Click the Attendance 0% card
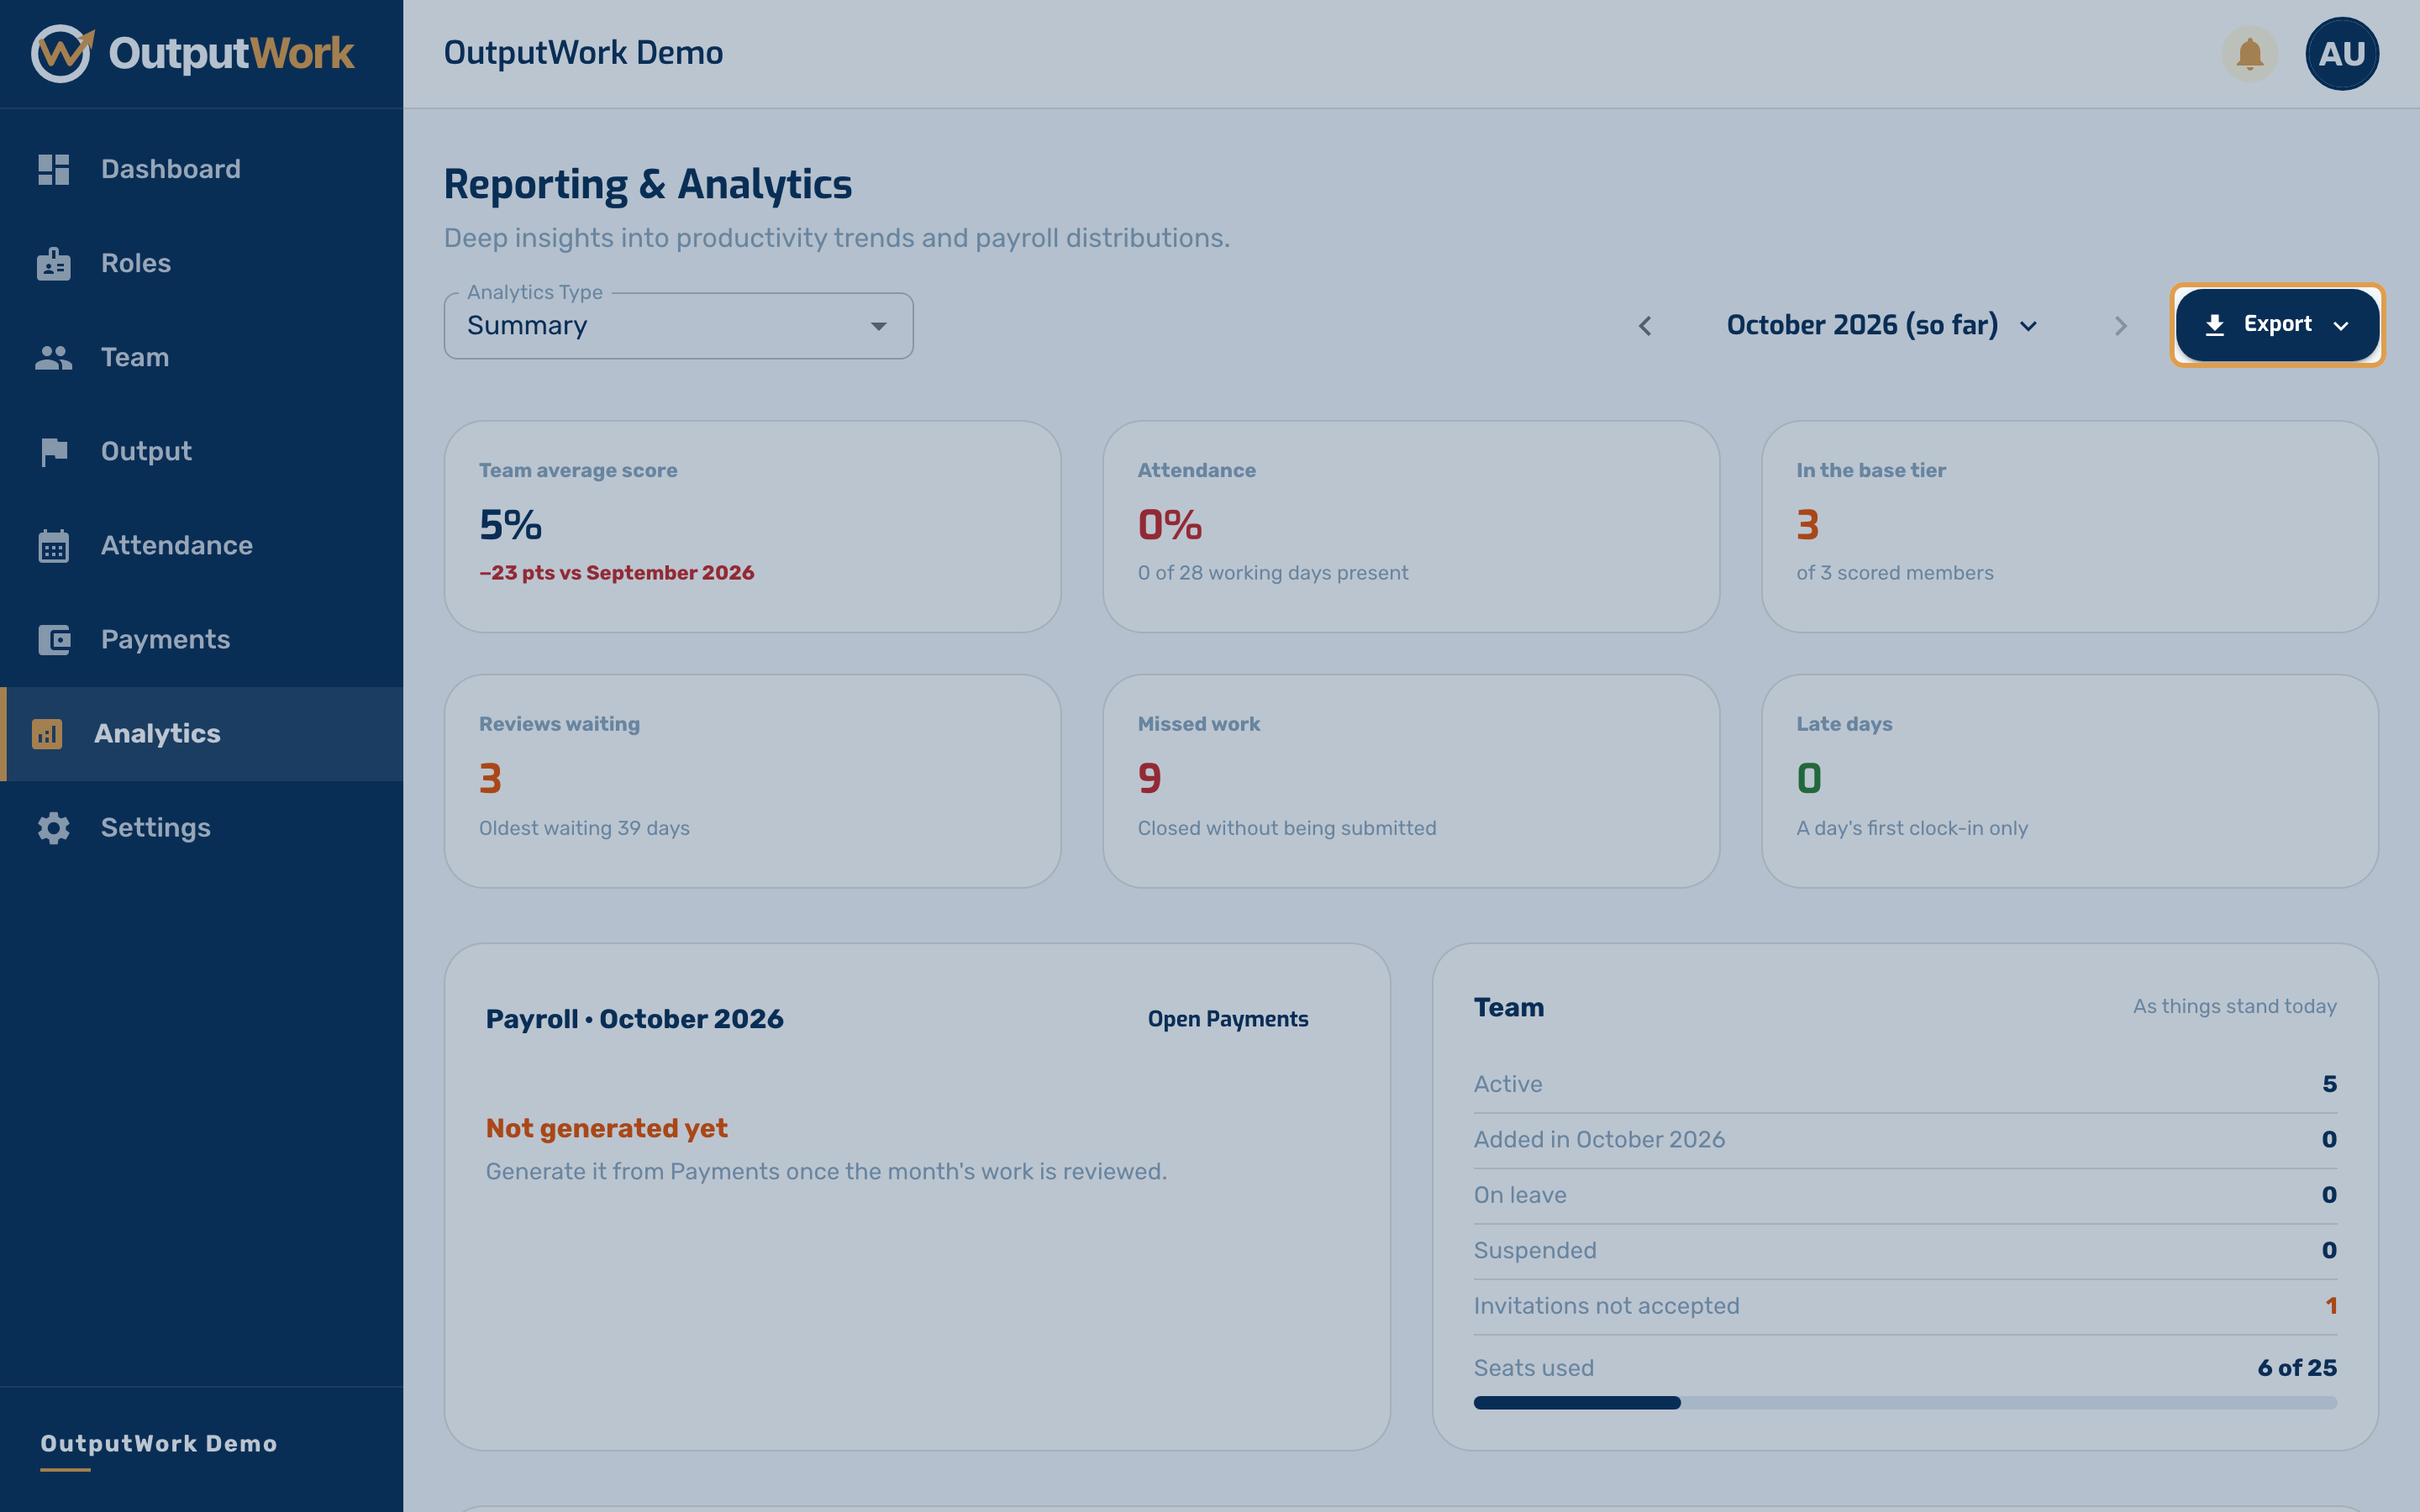This screenshot has width=2420, height=1512. pos(1411,527)
